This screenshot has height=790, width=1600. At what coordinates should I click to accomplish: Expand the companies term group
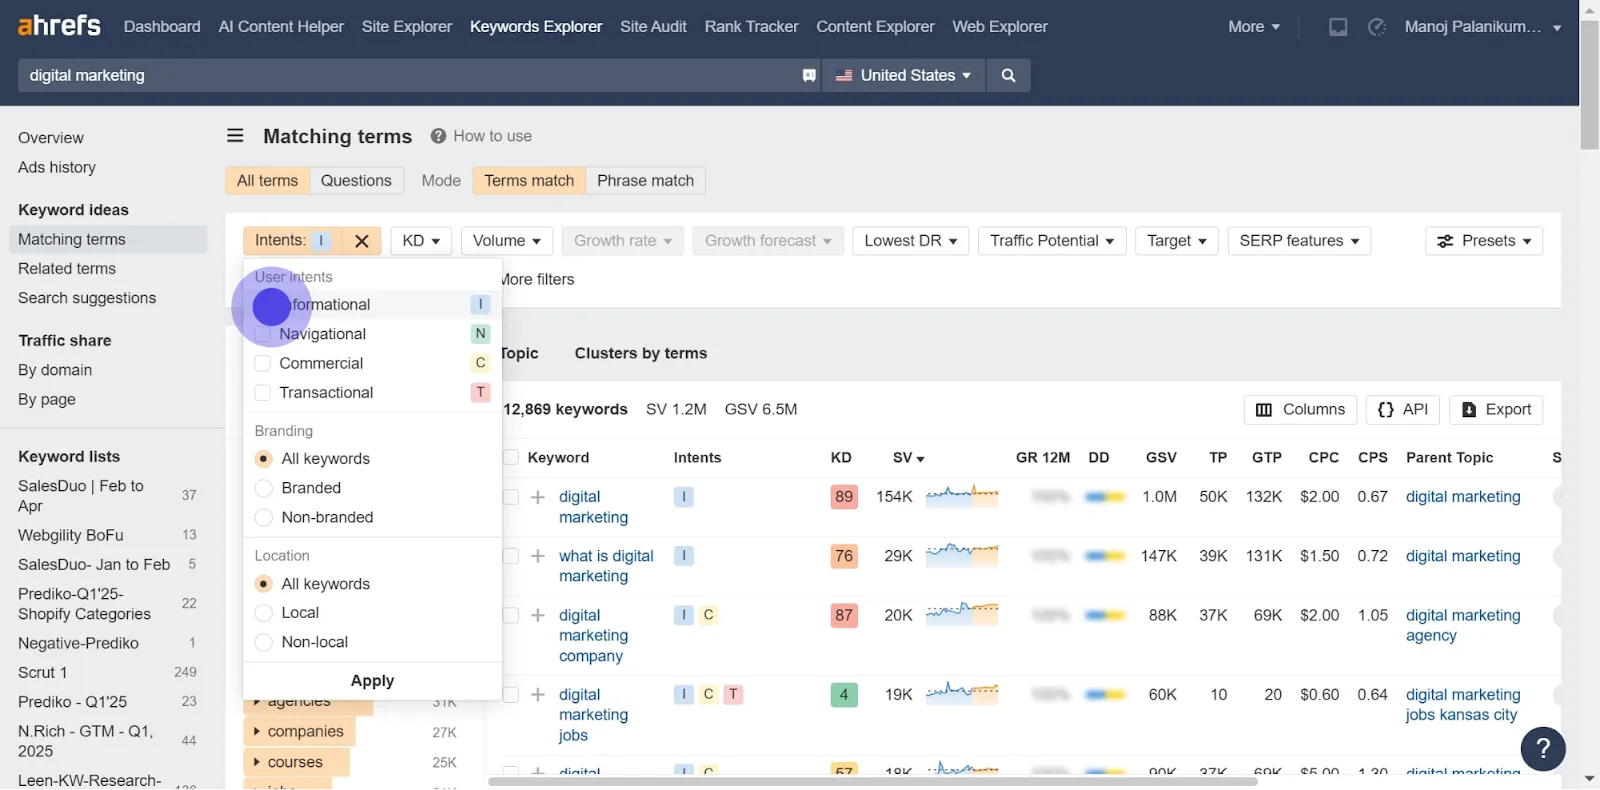tap(299, 732)
